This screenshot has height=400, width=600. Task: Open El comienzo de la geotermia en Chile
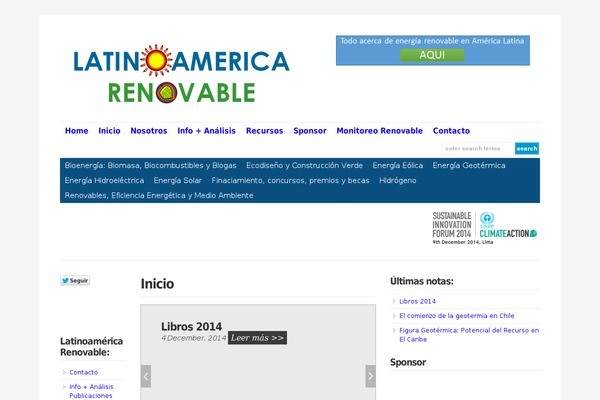click(x=457, y=316)
